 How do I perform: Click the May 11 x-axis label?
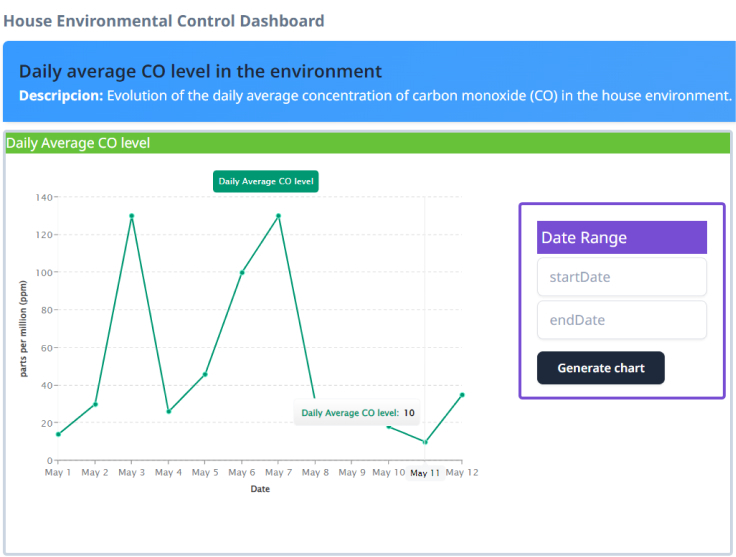point(425,472)
